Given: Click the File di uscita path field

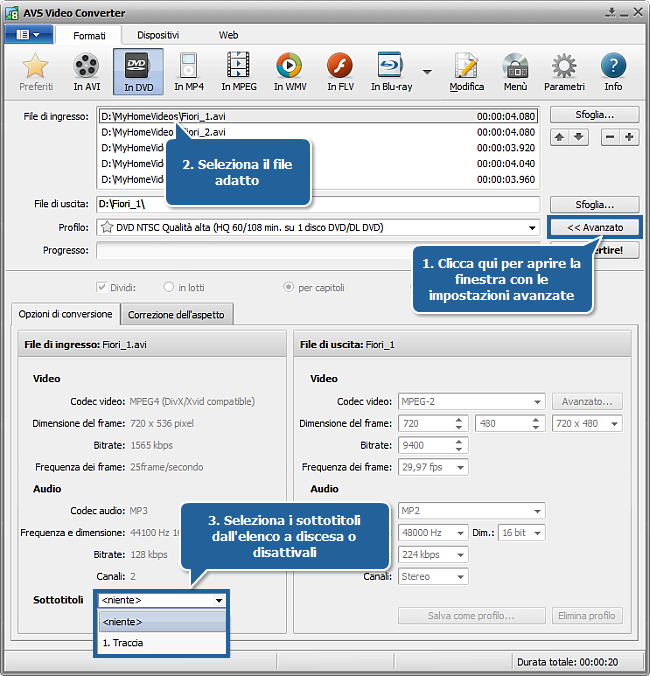Looking at the screenshot, I should (x=318, y=205).
